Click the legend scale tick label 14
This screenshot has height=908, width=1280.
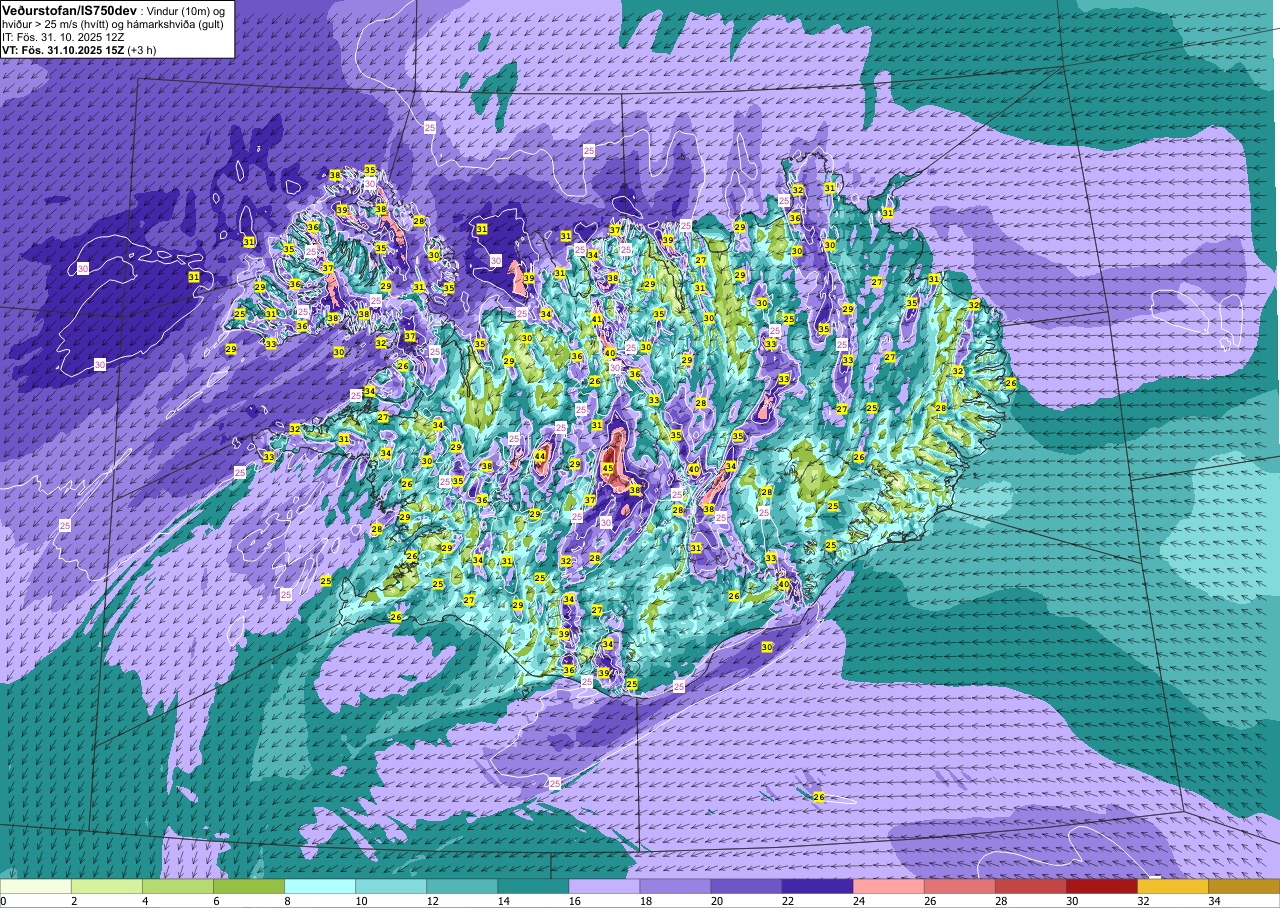pos(502,901)
